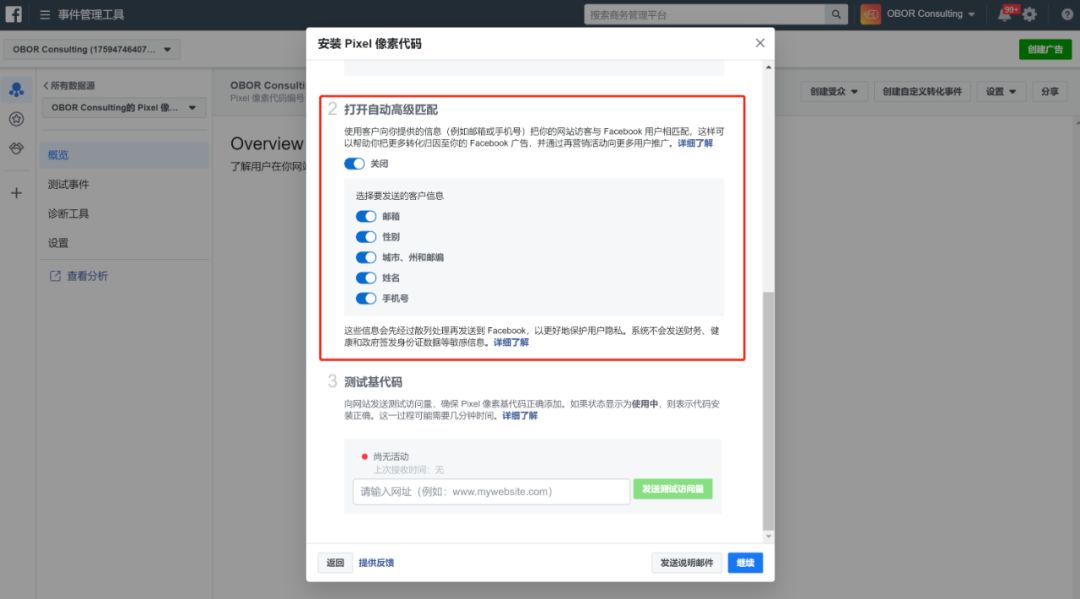Click the 提供反馈 link
This screenshot has width=1080, height=599.
click(x=376, y=563)
